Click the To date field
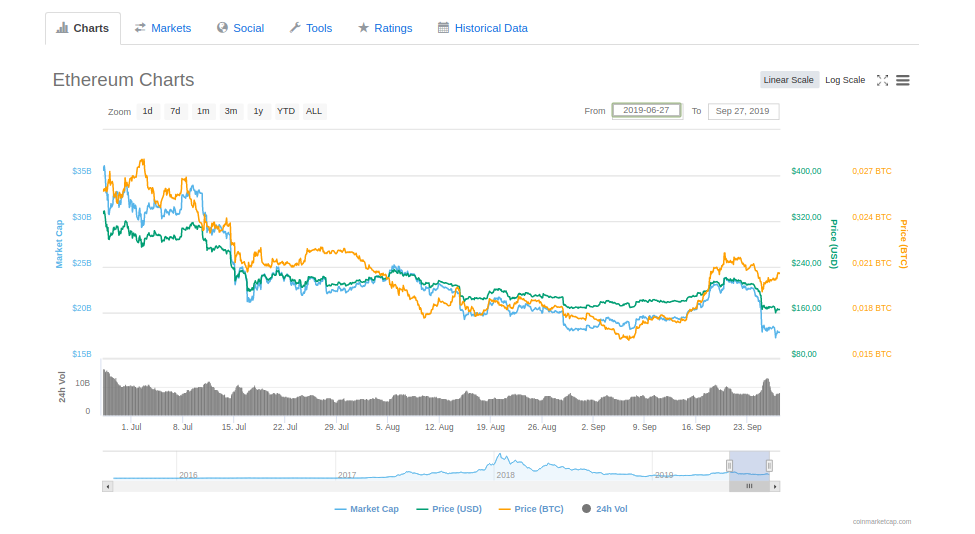The image size is (975, 534). [743, 111]
